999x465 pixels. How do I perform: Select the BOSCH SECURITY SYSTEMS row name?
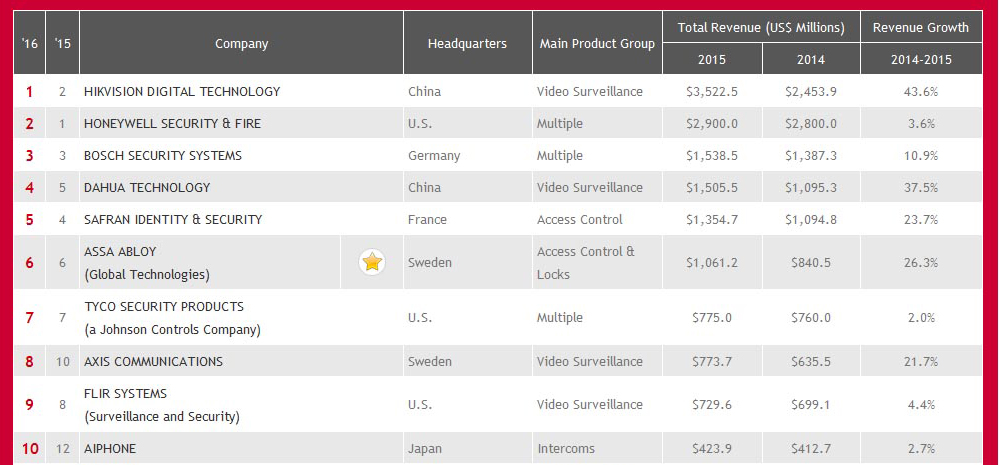tap(163, 155)
